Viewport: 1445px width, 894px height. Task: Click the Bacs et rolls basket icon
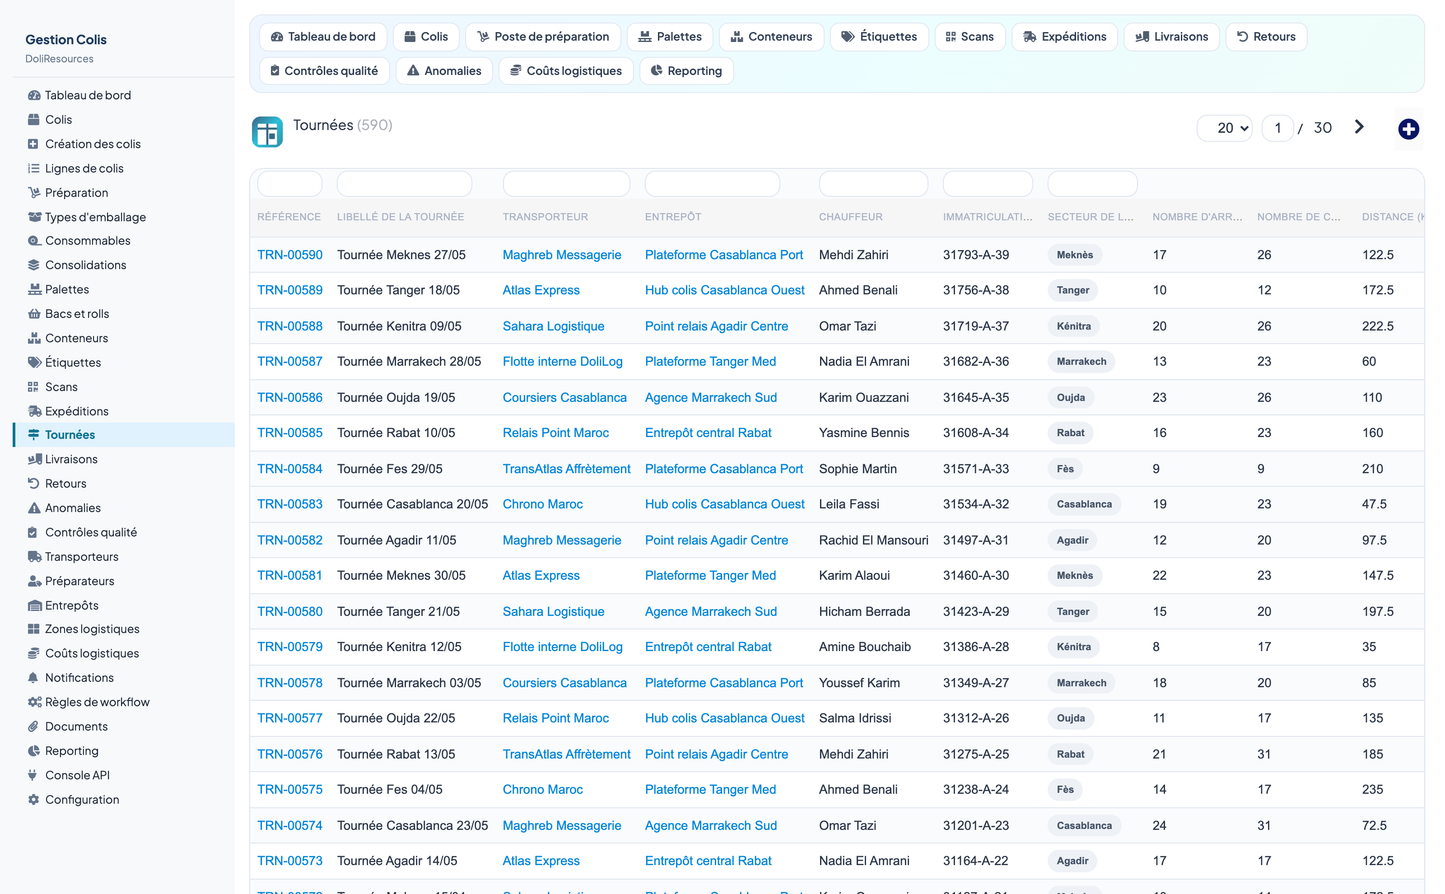tap(34, 314)
